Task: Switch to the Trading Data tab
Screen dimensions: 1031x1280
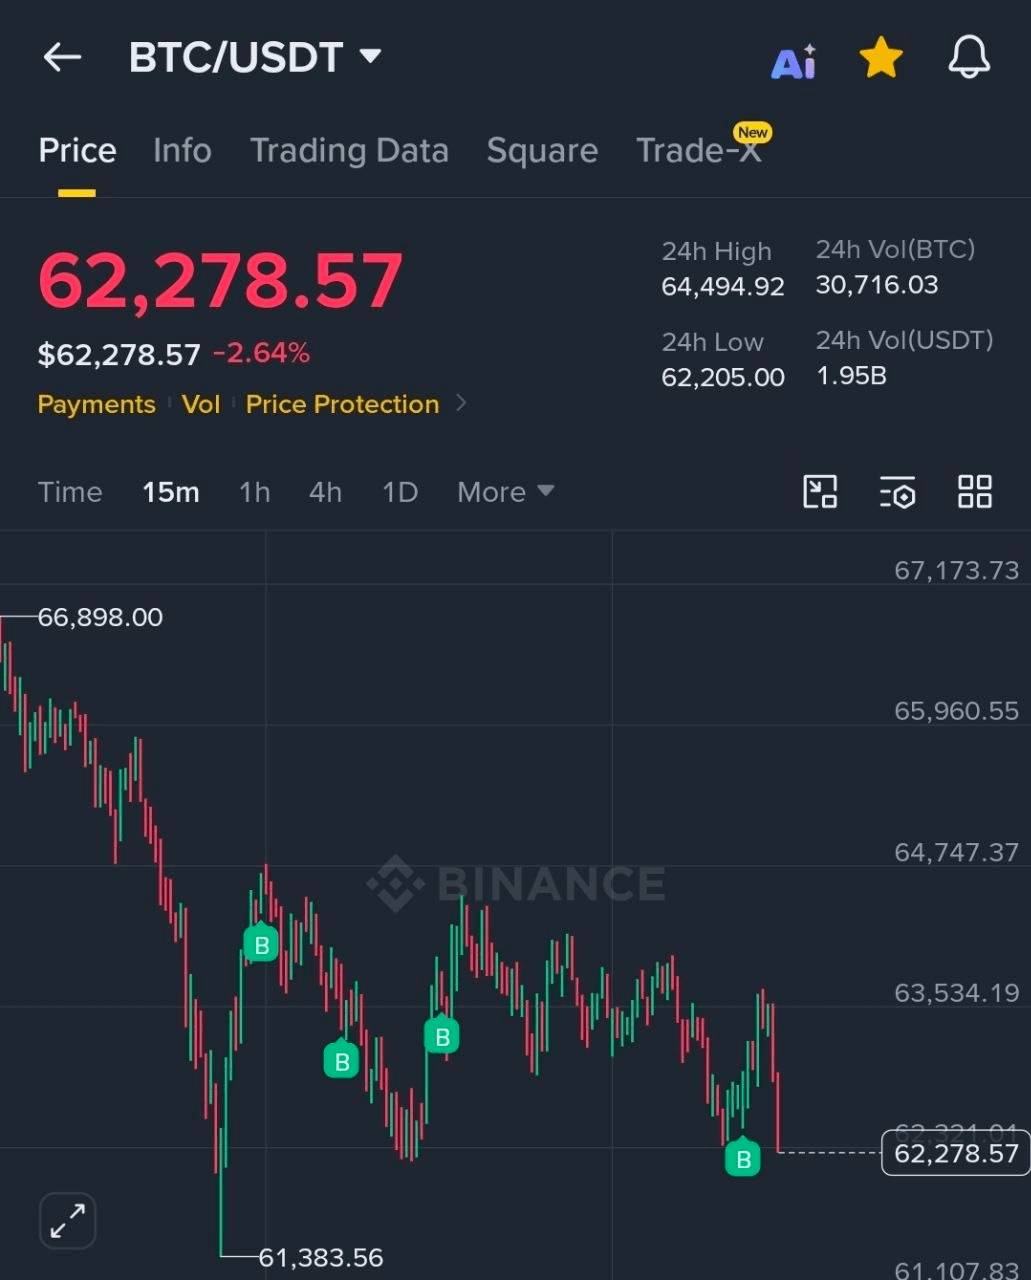Action: point(349,150)
